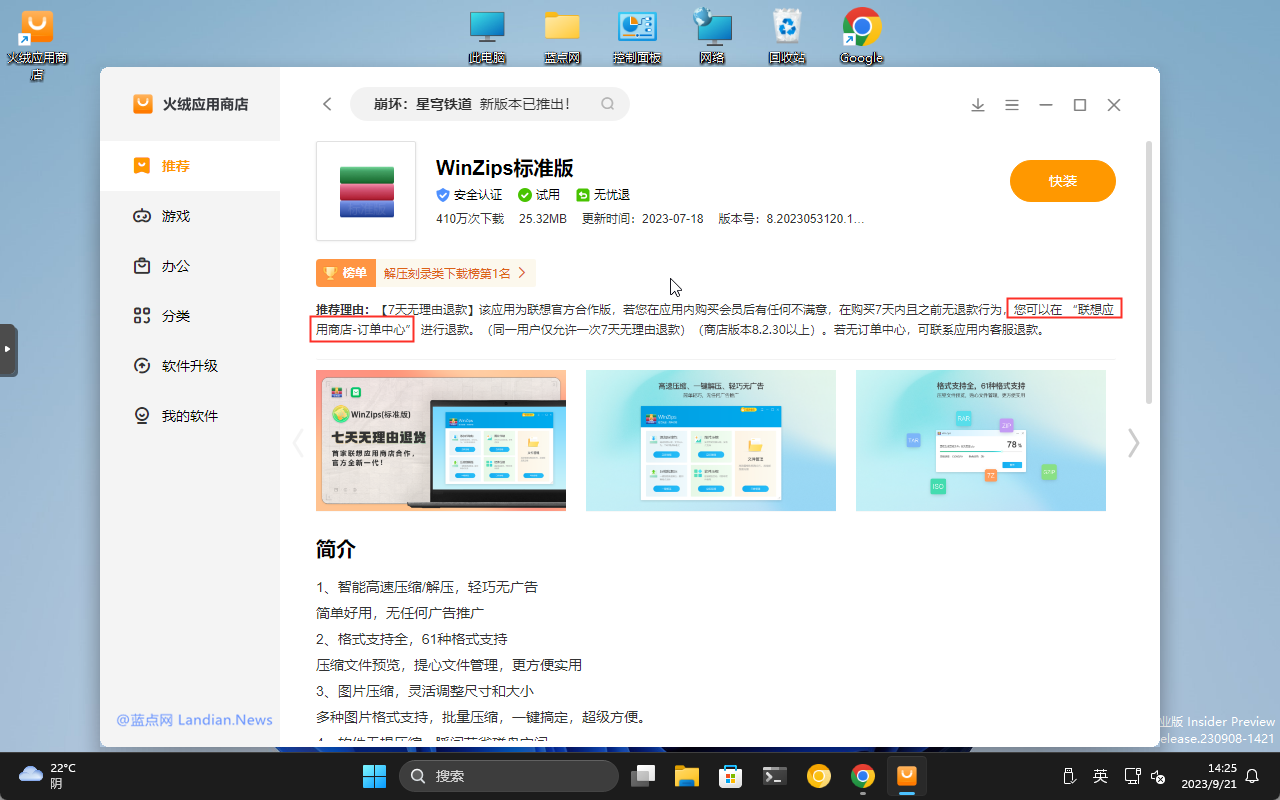Open Google Chrome desktop shortcut

[x=862, y=37]
